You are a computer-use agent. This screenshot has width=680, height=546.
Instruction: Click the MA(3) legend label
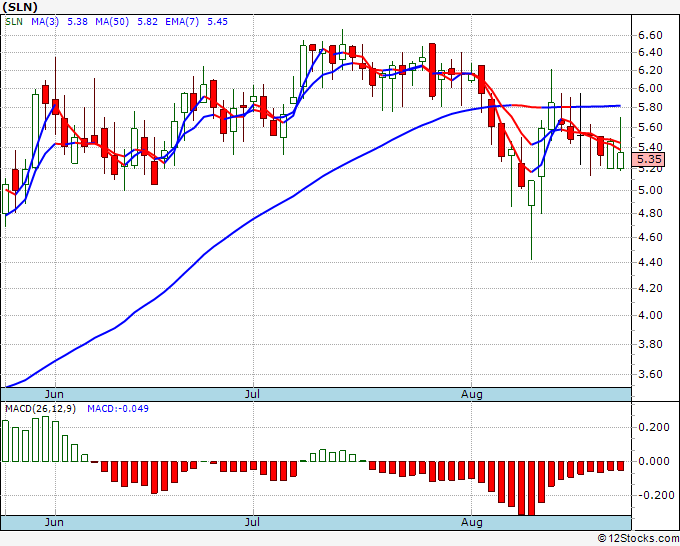click(x=45, y=22)
